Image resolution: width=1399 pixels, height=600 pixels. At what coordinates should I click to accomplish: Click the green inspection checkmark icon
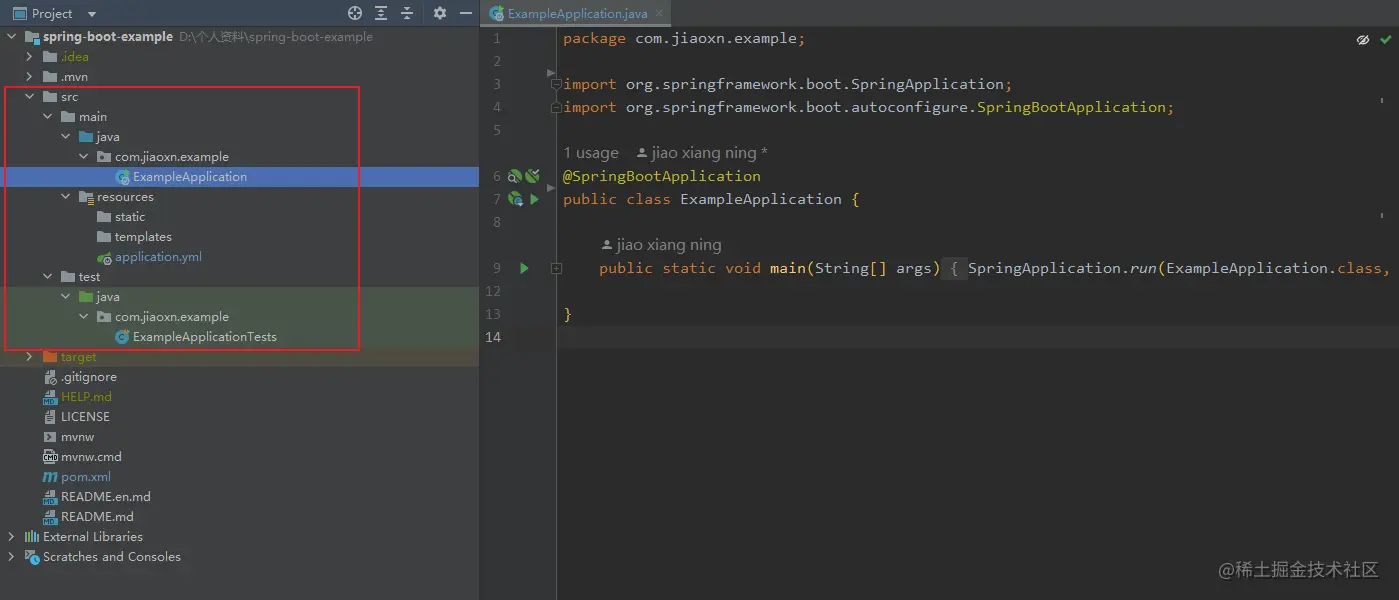click(x=1385, y=40)
